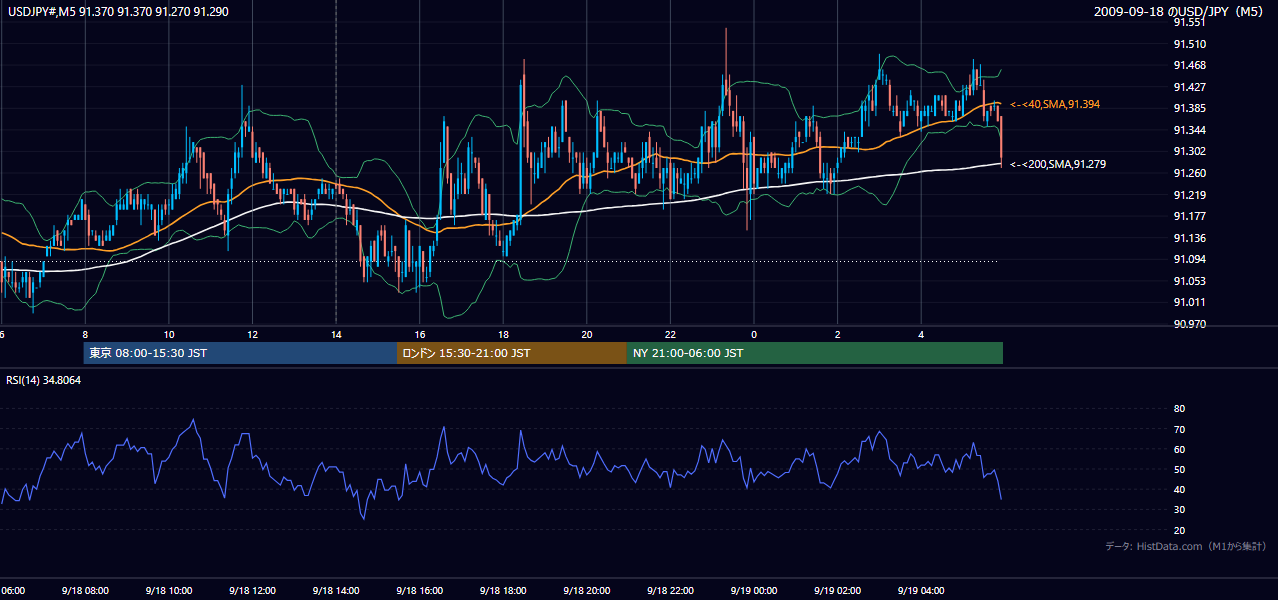This screenshot has width=1278, height=600.
Task: Click the 91.468 price axis label
Action: tap(1188, 66)
